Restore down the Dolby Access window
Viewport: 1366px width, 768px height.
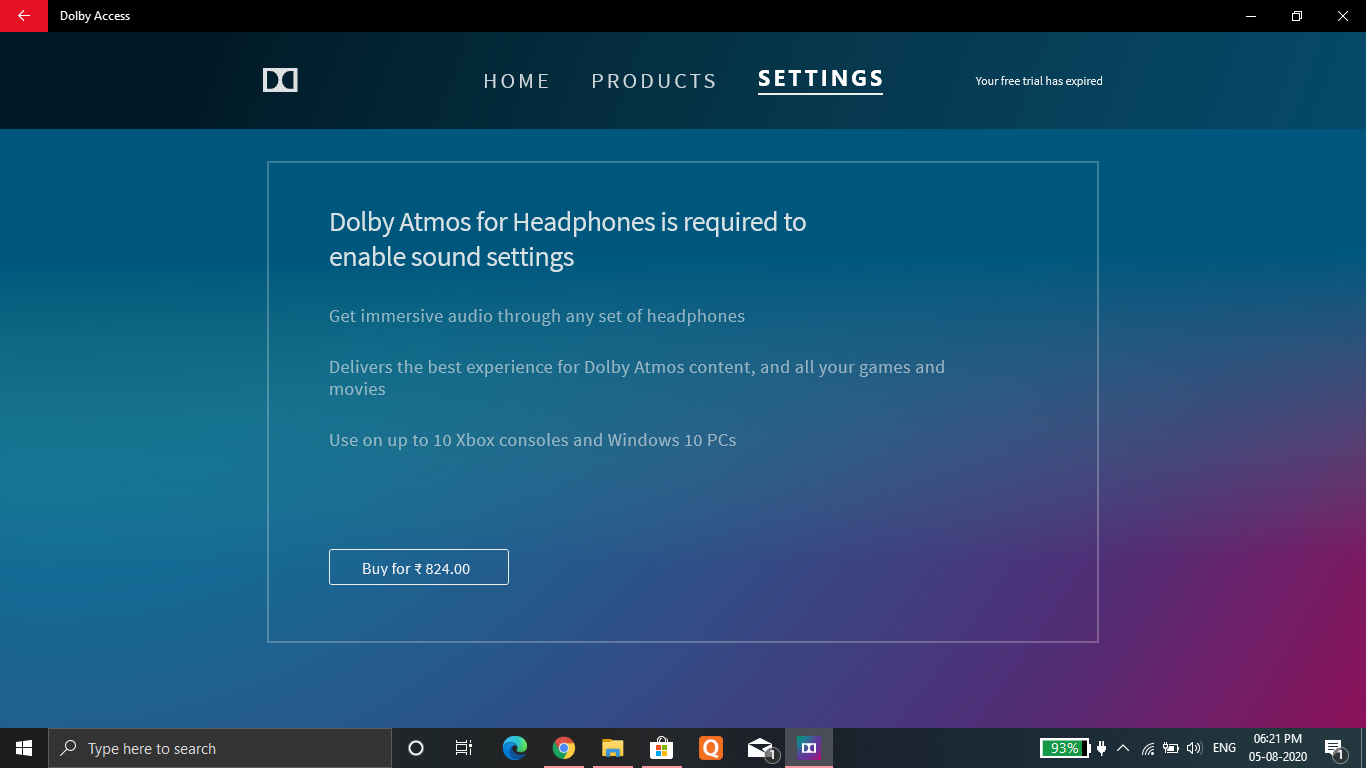1297,16
